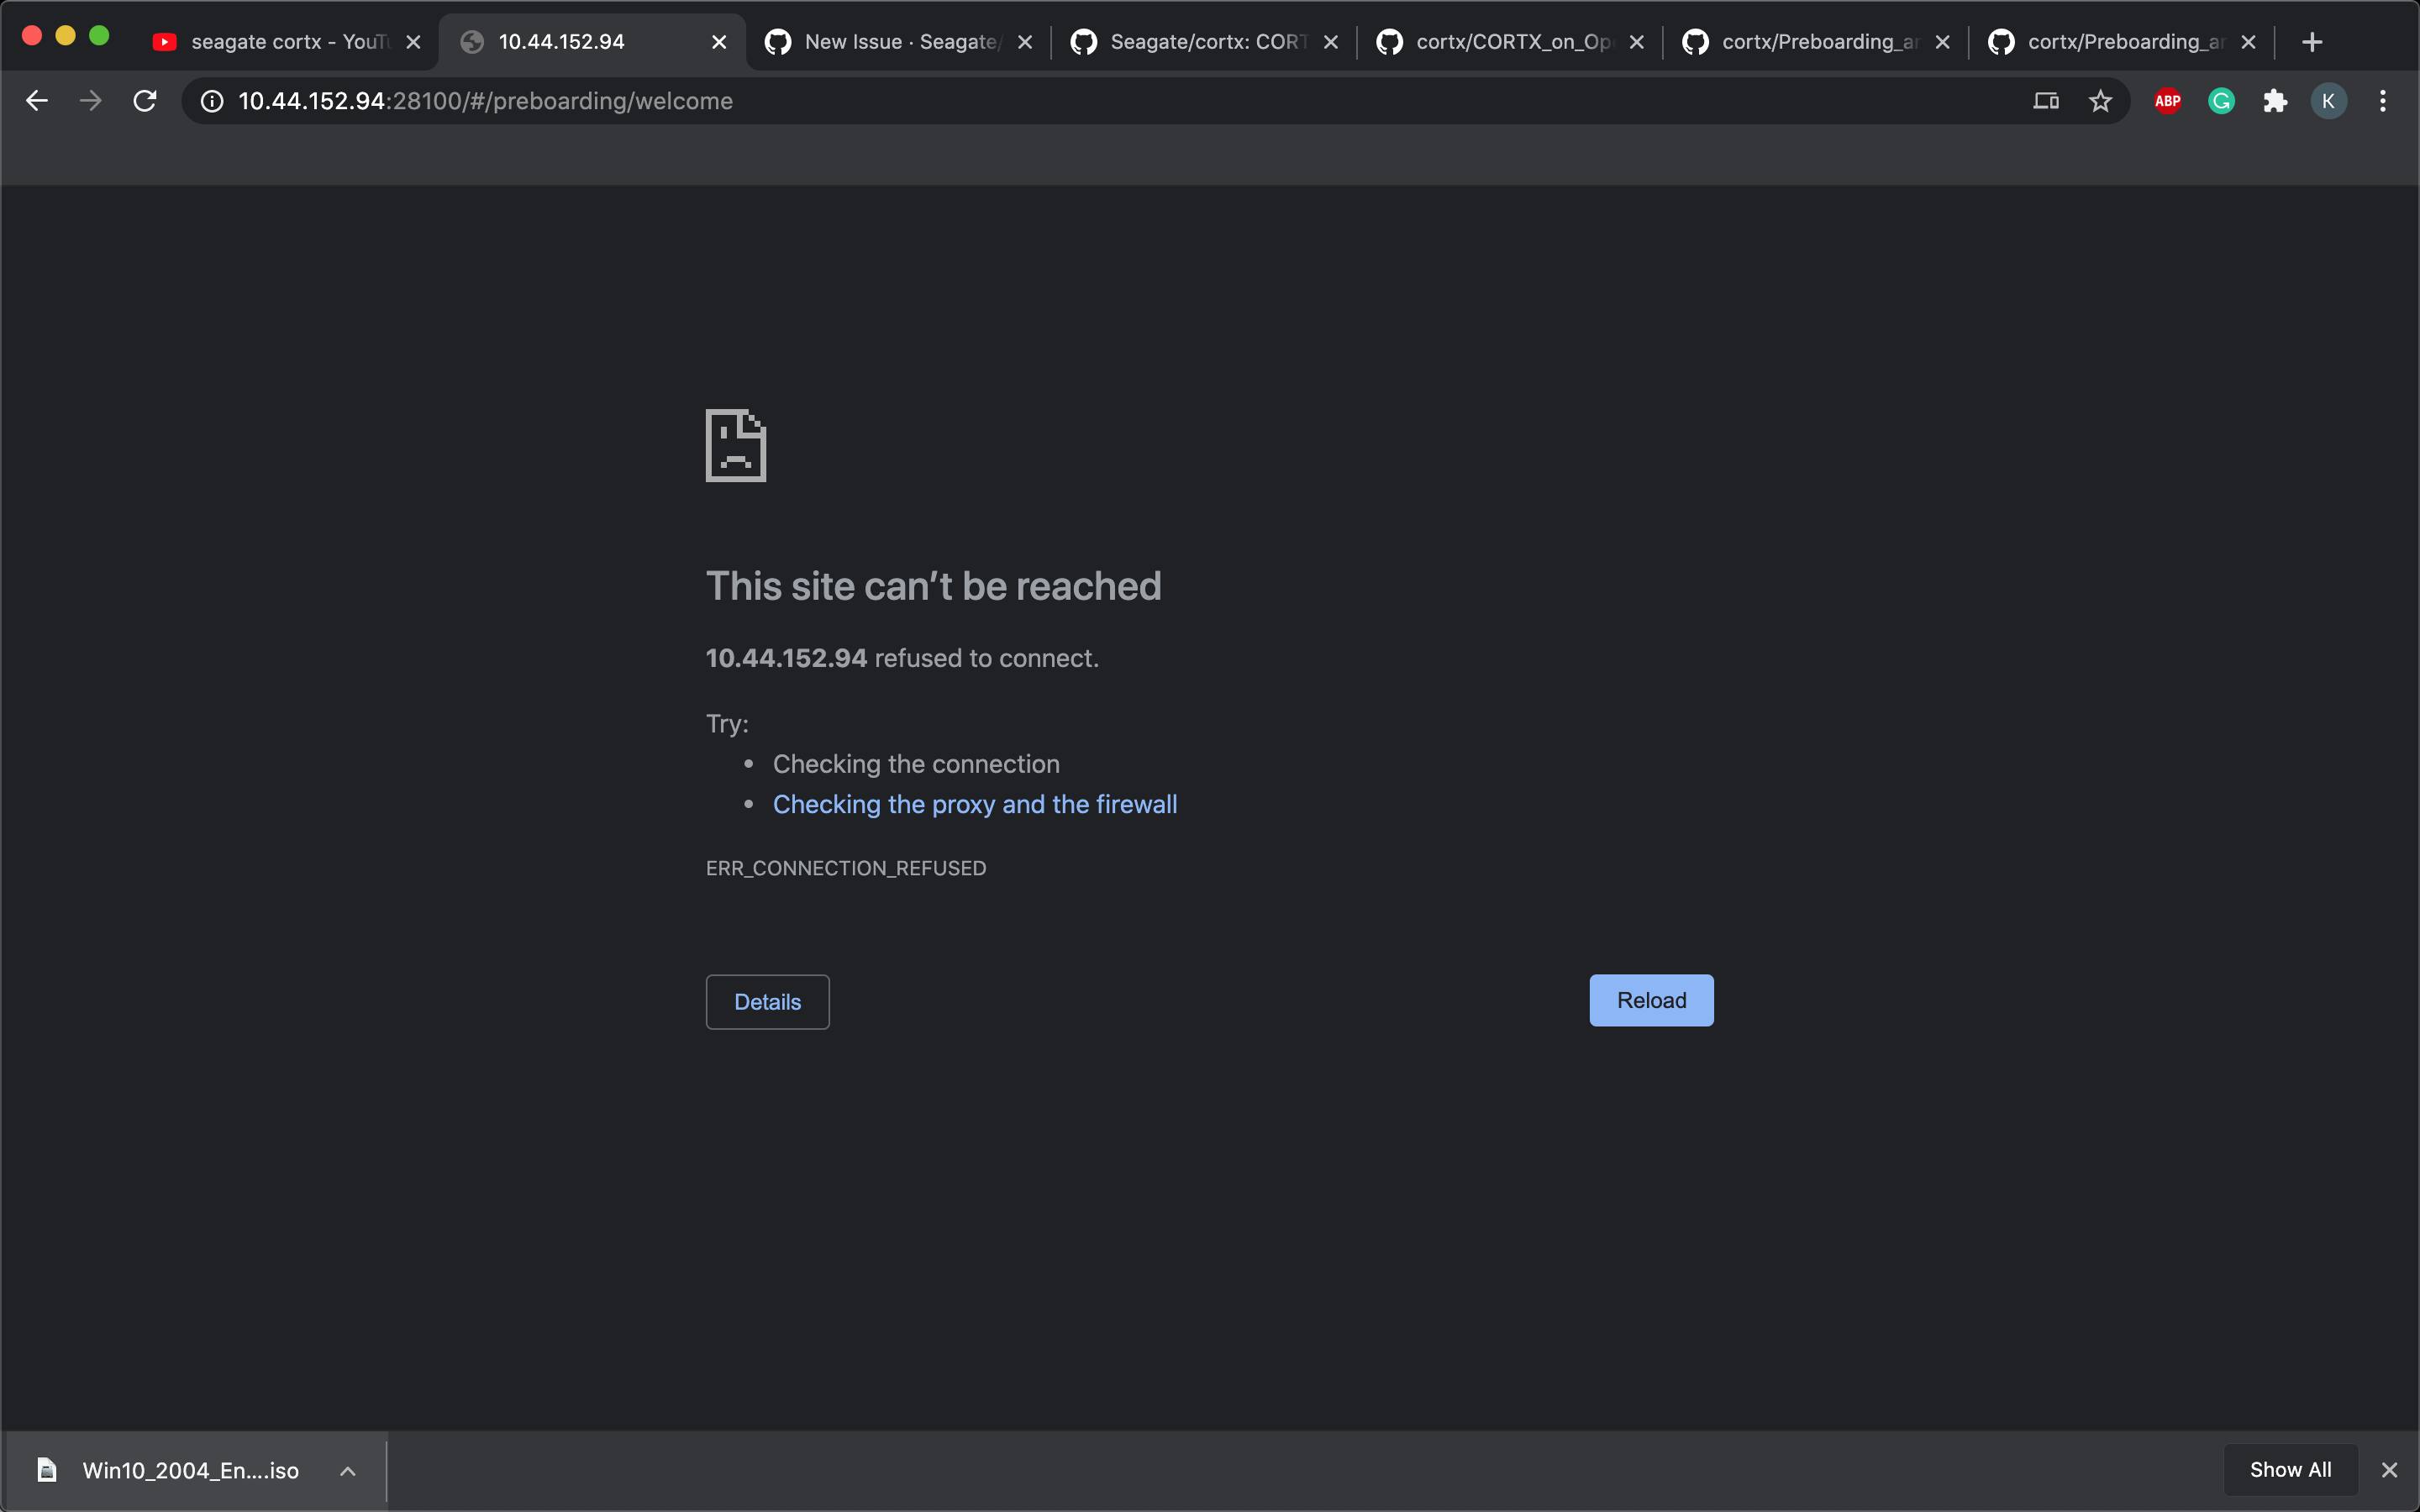Open the Chrome three-dot menu

coord(2384,100)
